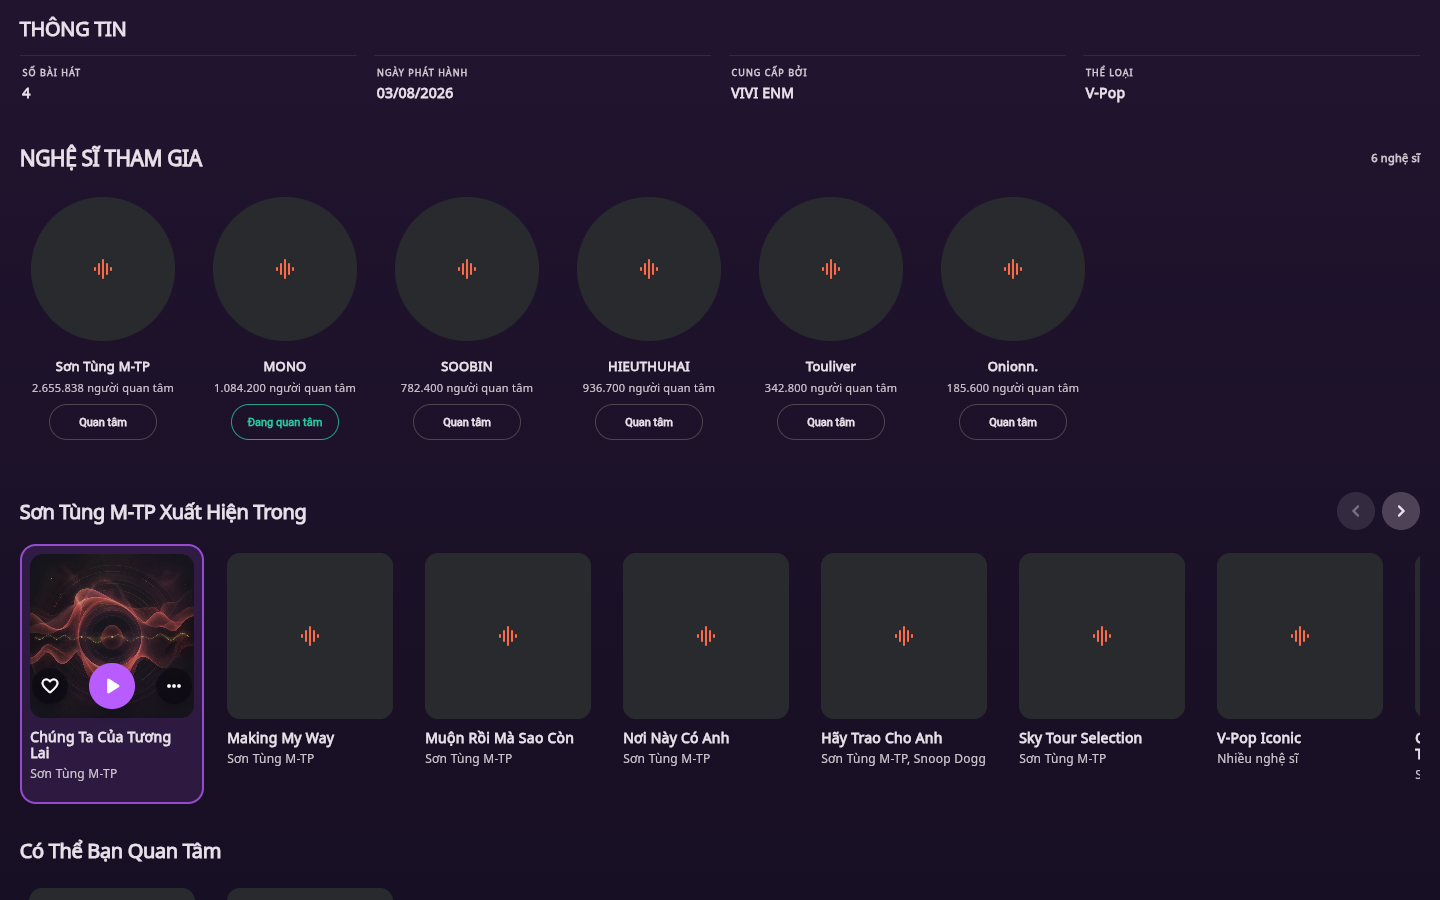Open SOOBIN artist avatar
The width and height of the screenshot is (1440, 900).
(467, 269)
